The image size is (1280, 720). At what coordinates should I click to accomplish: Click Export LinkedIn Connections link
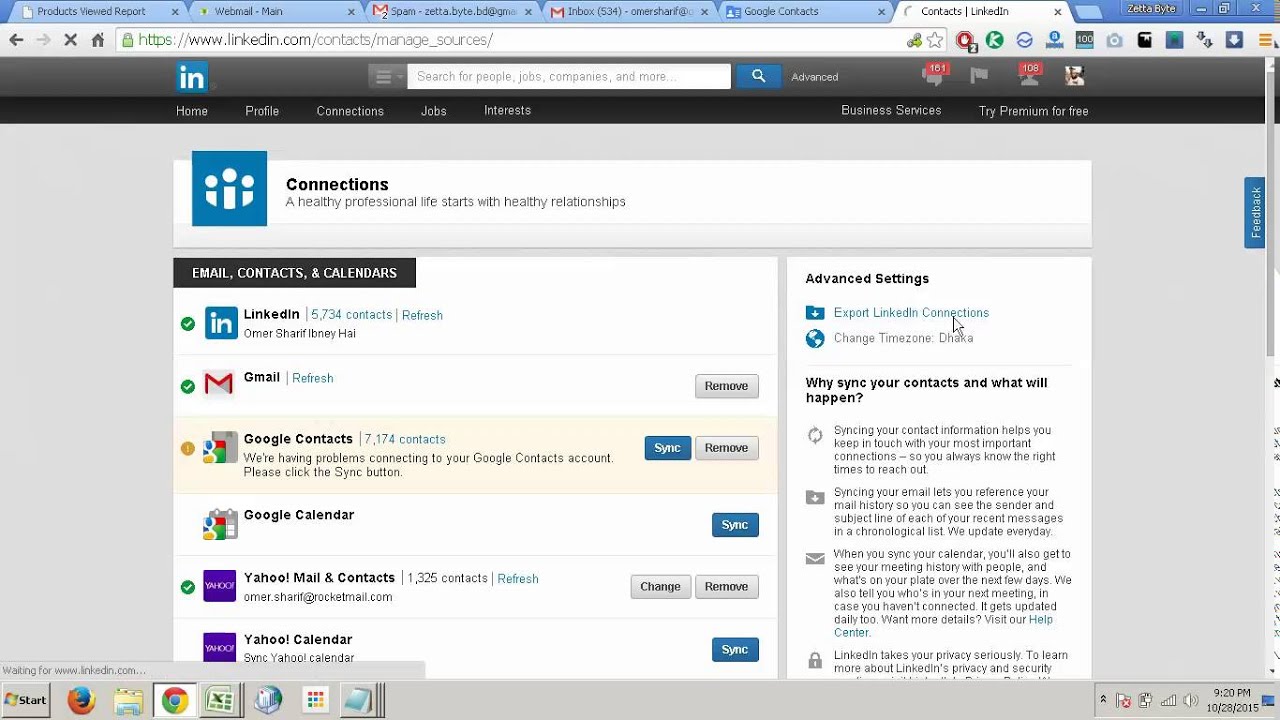(911, 313)
